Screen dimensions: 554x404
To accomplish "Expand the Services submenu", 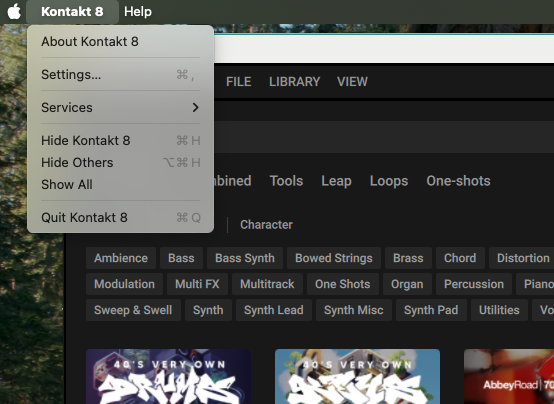I will point(120,107).
